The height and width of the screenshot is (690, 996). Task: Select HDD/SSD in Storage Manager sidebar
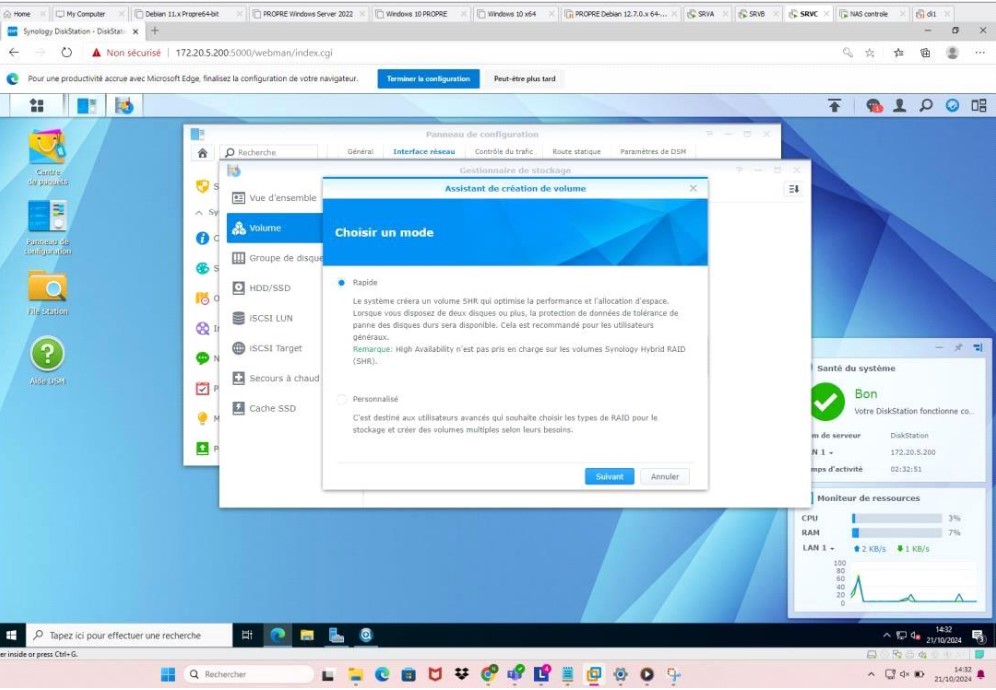point(274,288)
